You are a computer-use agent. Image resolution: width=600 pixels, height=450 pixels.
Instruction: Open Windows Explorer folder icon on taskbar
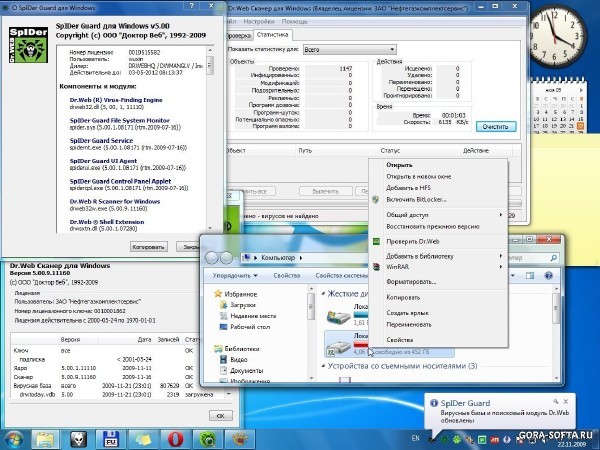coord(45,440)
